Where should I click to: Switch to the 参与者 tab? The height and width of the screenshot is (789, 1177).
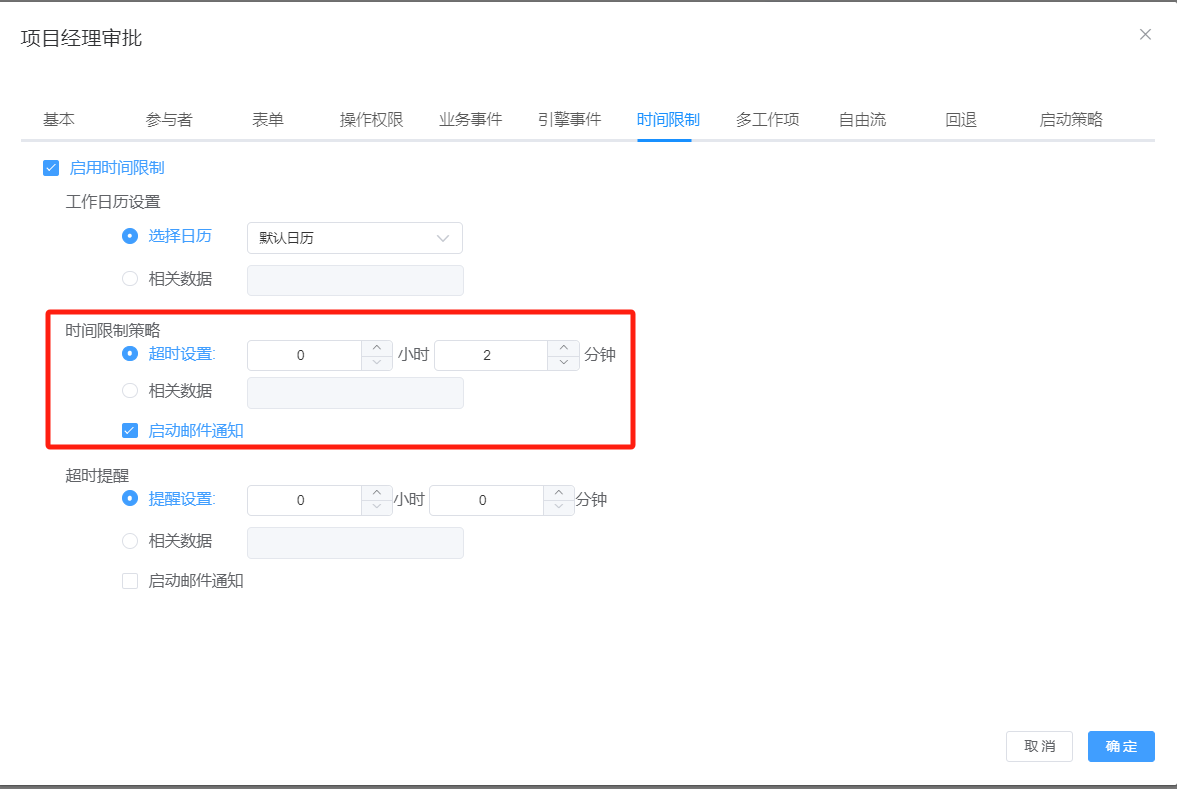[169, 120]
